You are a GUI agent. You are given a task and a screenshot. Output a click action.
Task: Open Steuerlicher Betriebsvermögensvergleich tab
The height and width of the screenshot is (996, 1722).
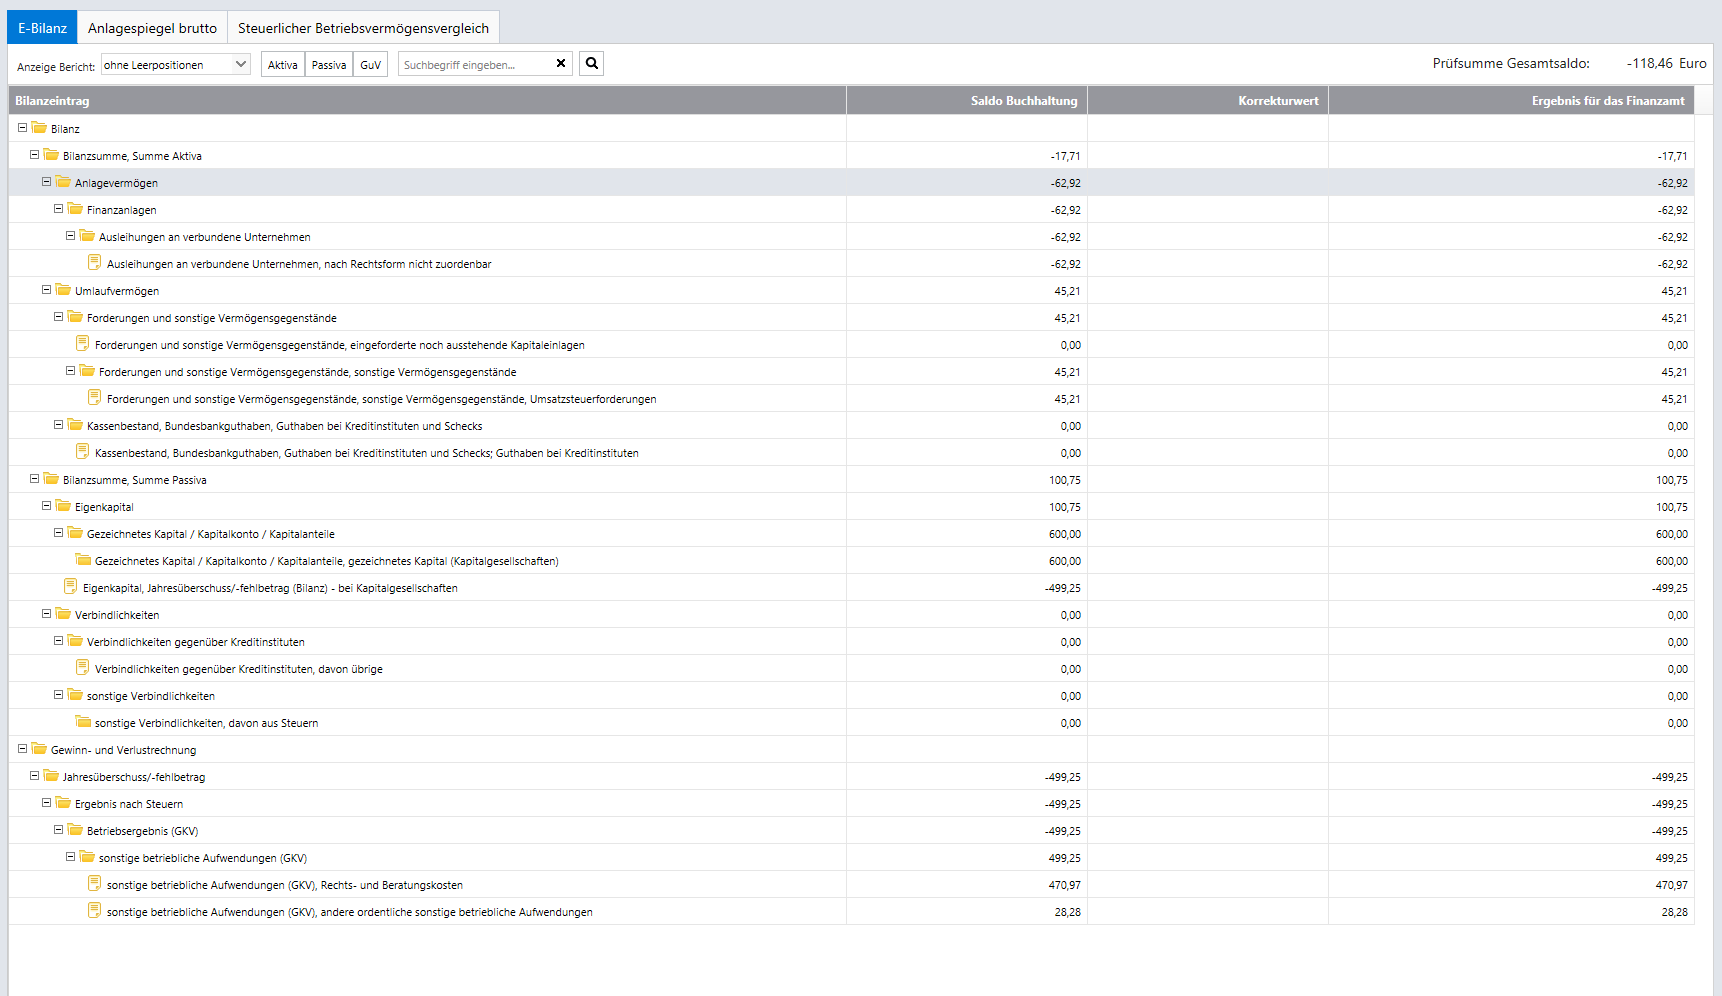point(363,28)
